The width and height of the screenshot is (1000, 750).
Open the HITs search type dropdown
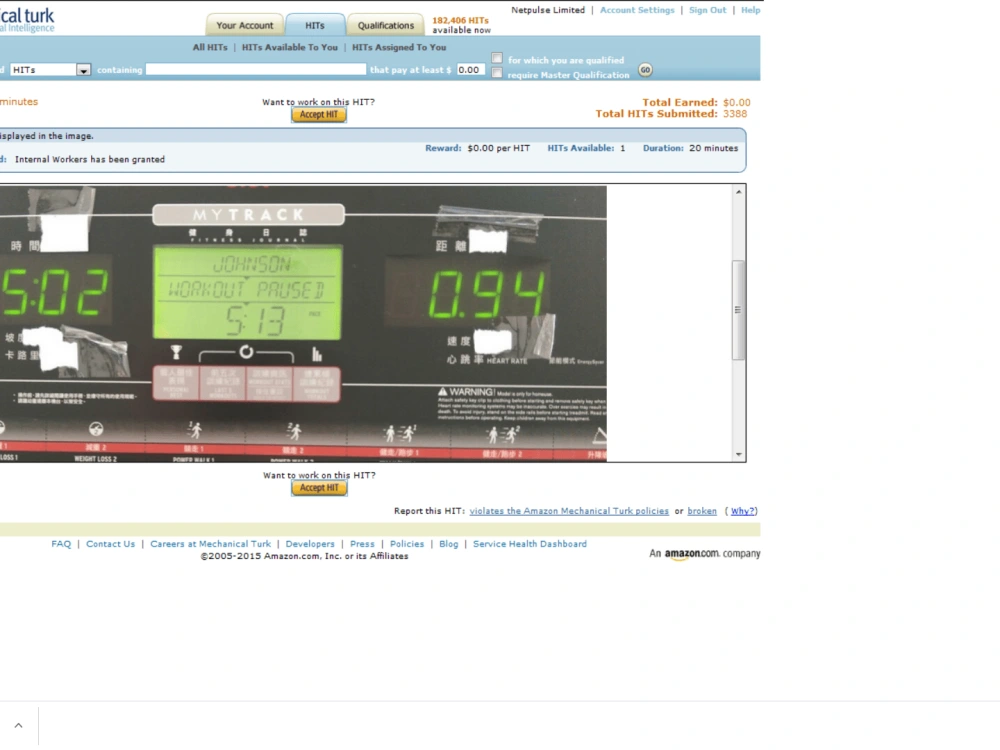tap(50, 70)
